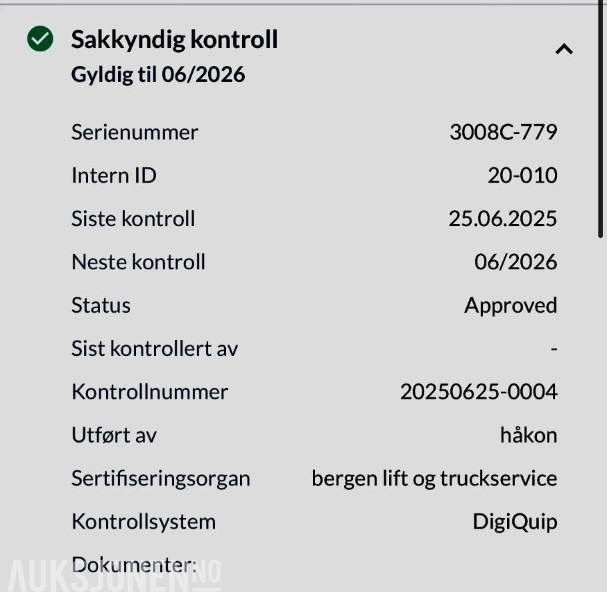This screenshot has height=592, width=607.
Task: Click the Sertifiseringsorgan label
Action: pyautogui.click(x=161, y=478)
